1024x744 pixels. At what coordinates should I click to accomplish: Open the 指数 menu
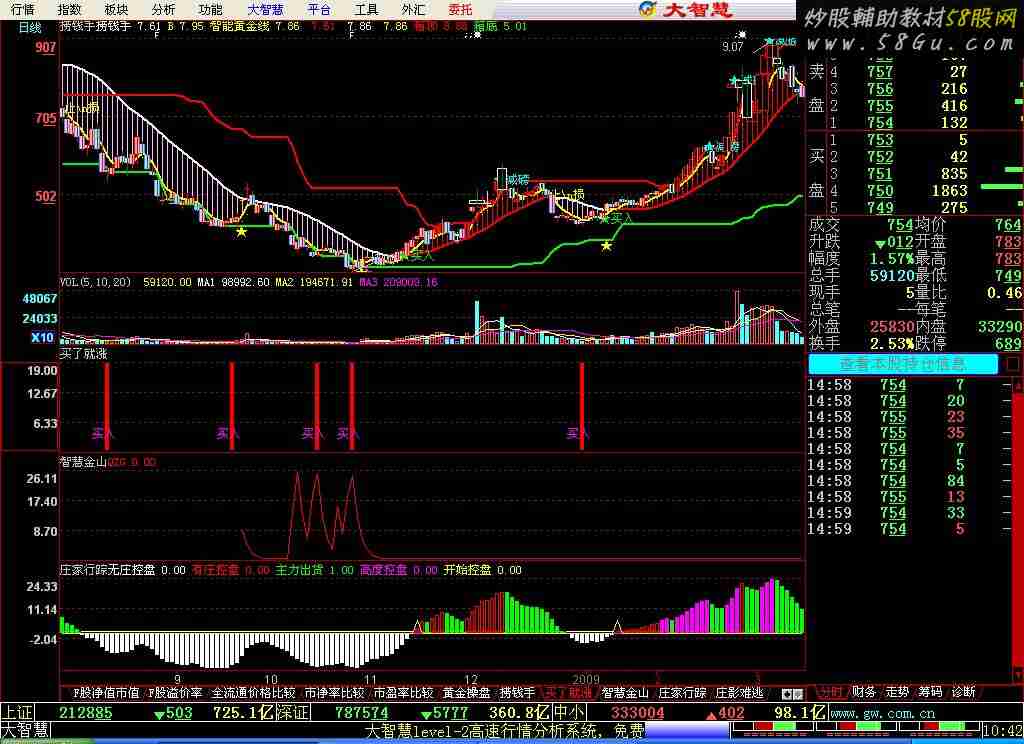[69, 9]
